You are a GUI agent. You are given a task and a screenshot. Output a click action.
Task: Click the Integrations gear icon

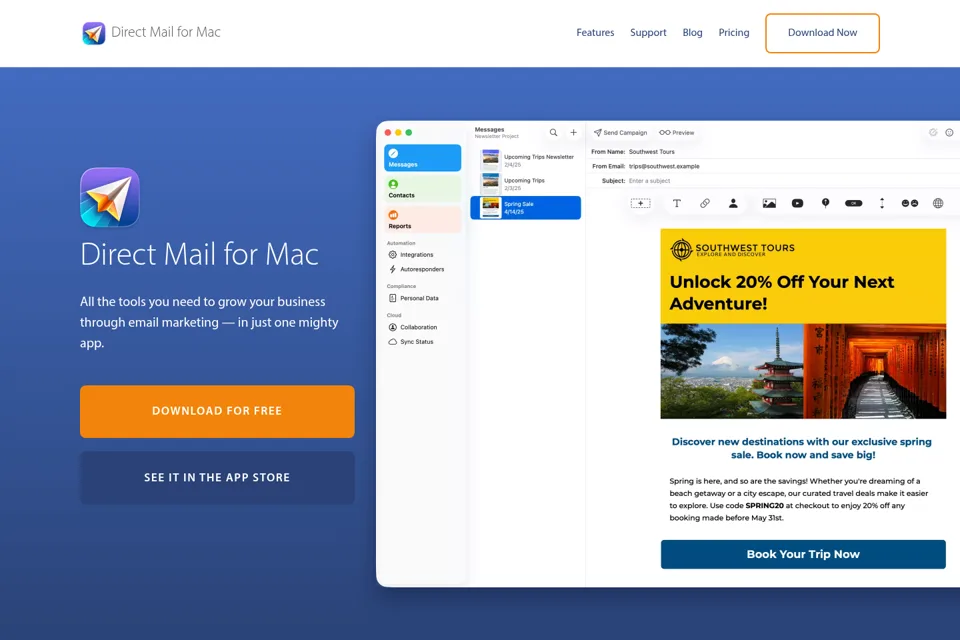click(392, 255)
